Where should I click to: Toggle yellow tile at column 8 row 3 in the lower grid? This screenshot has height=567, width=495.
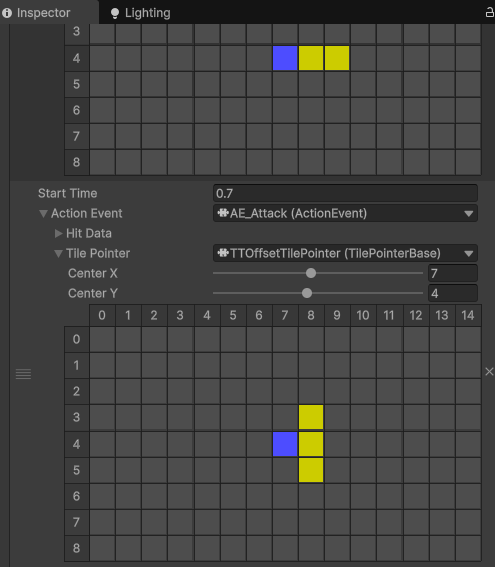tap(311, 417)
